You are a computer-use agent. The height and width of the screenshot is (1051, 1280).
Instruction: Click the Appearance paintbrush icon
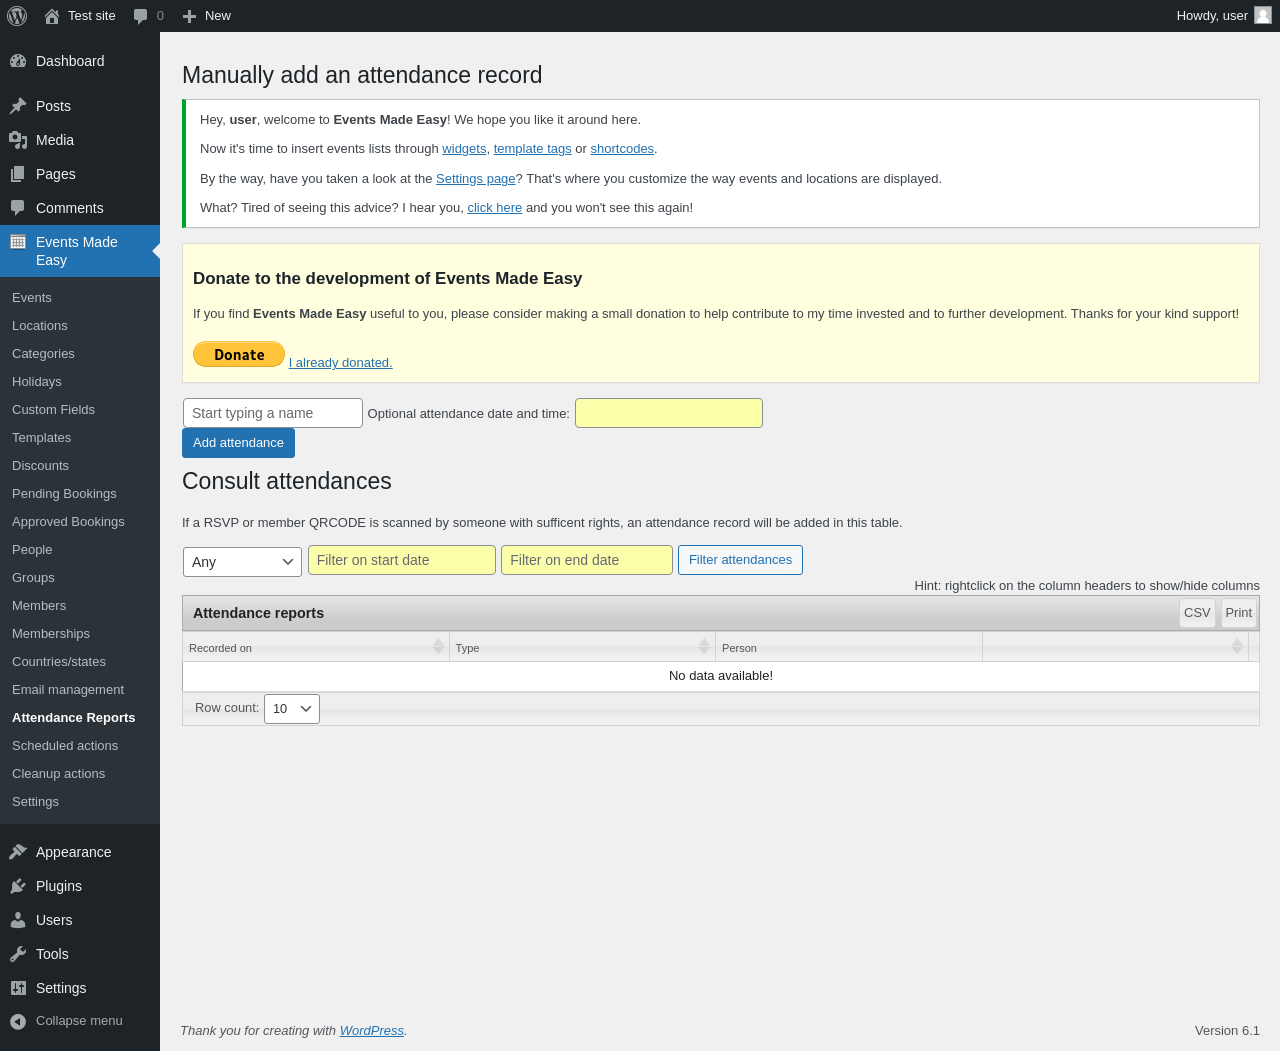(18, 852)
